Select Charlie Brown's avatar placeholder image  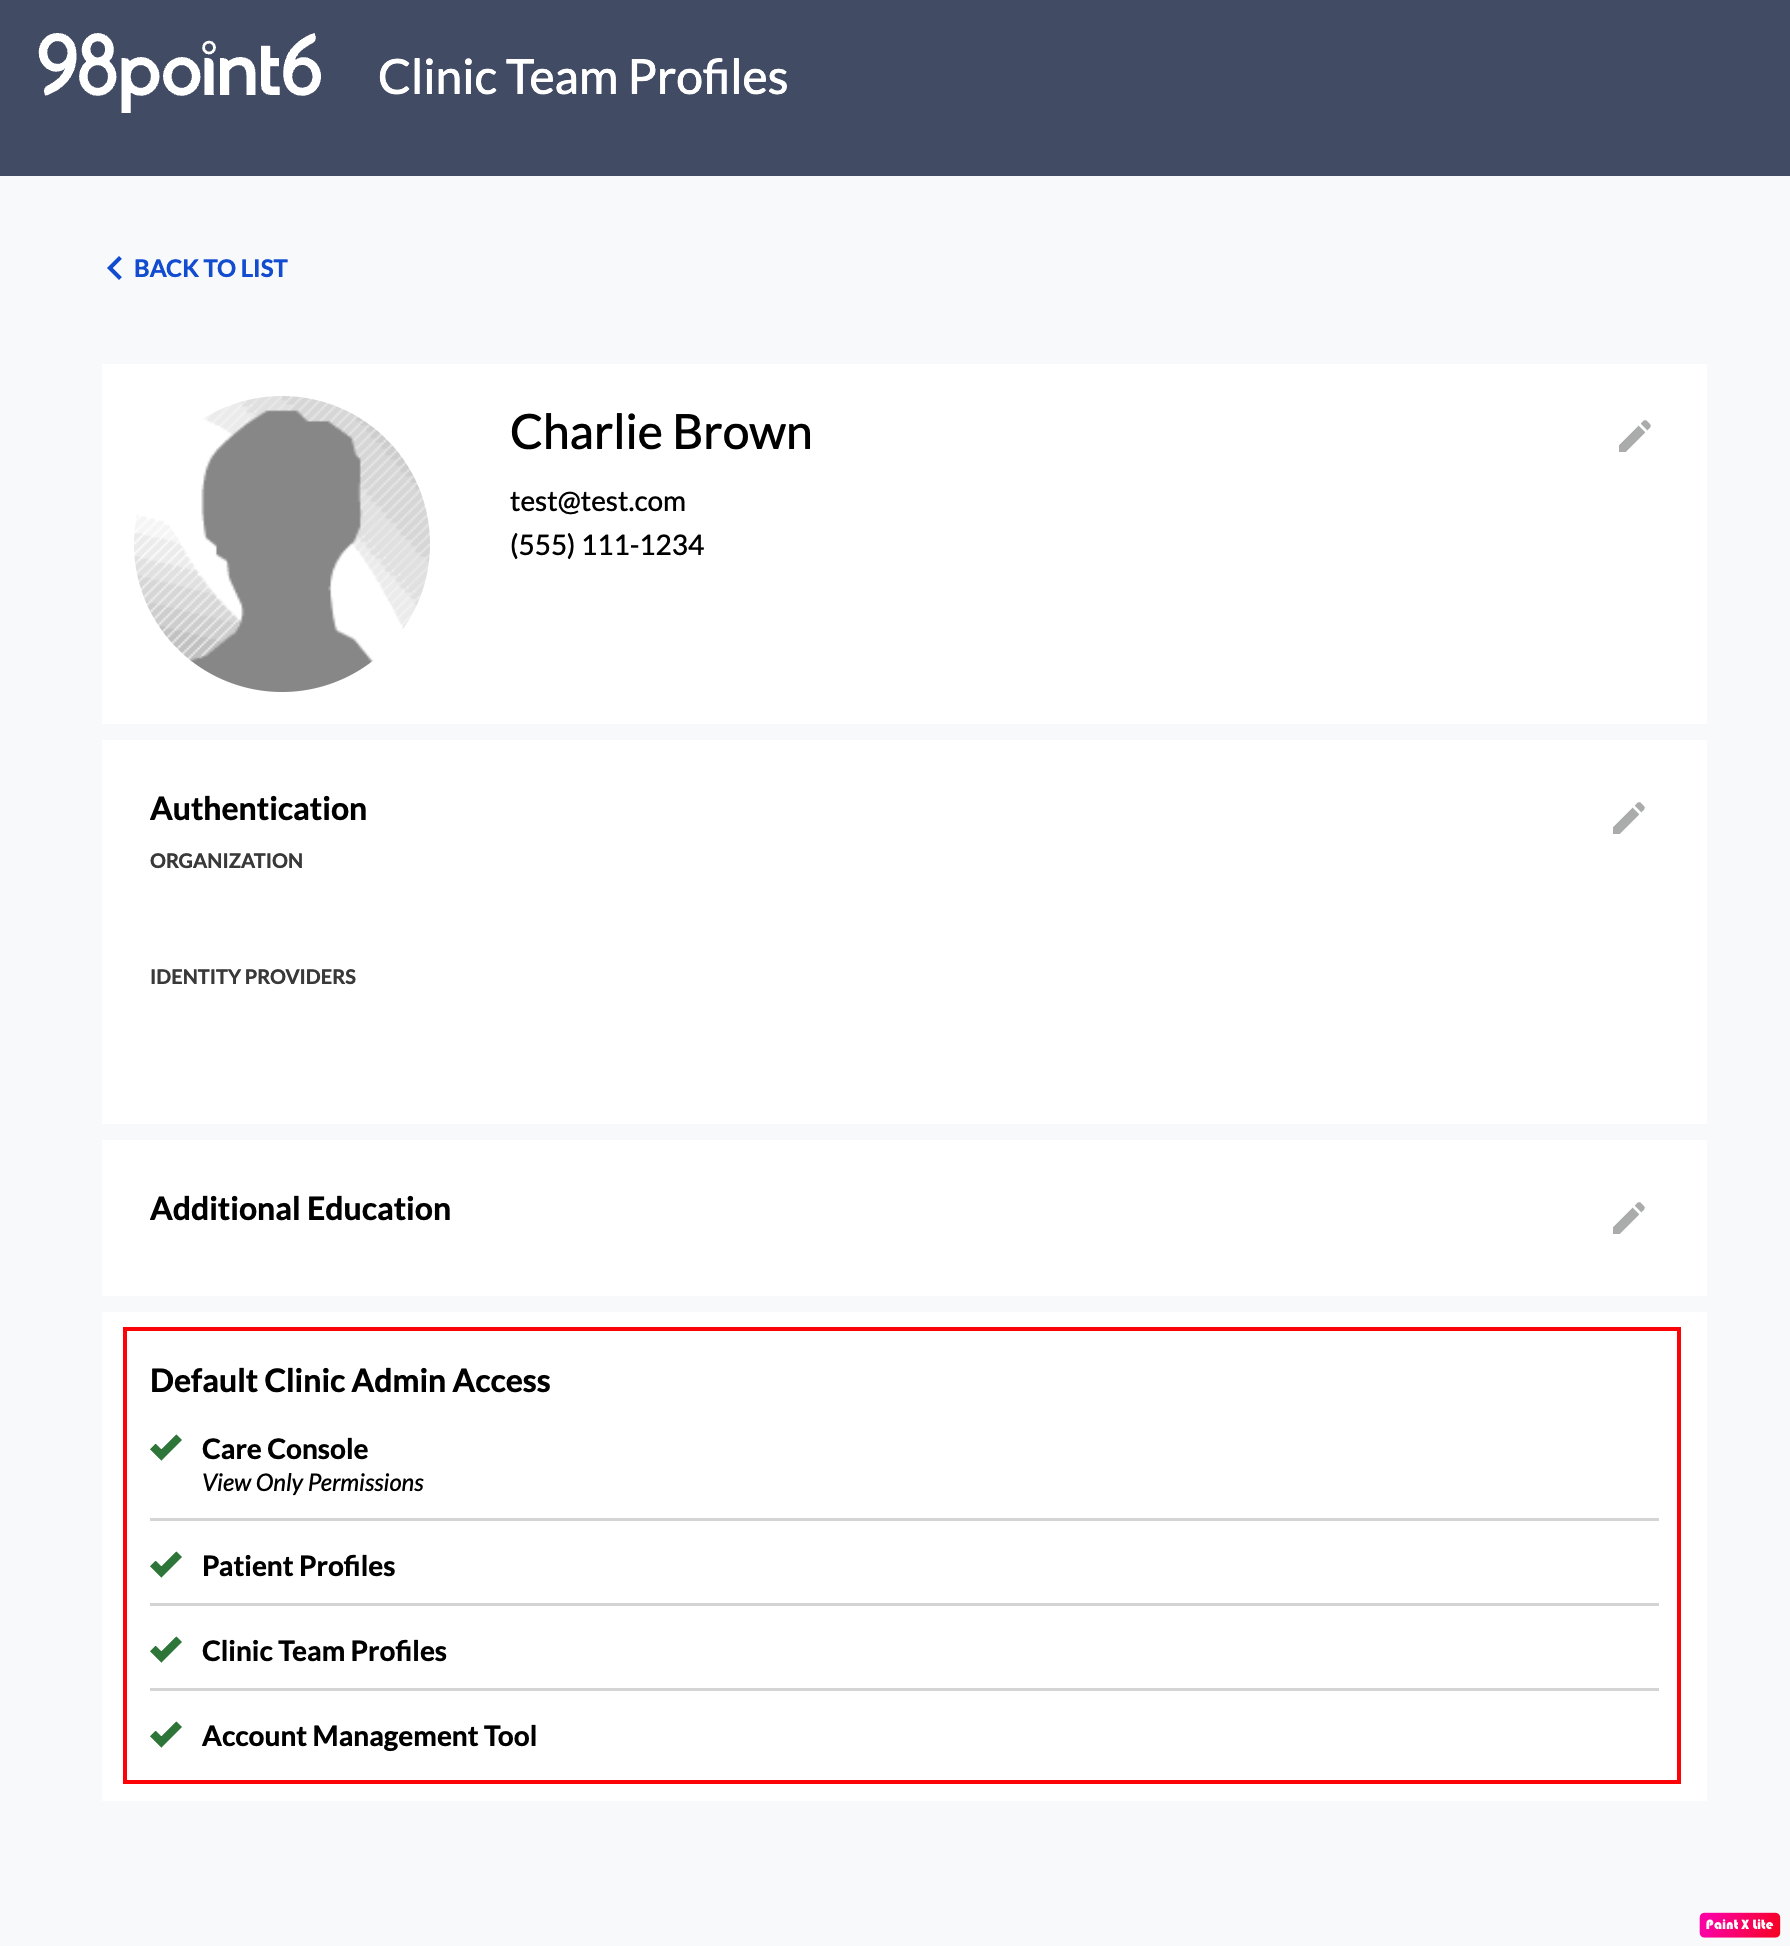tap(282, 543)
